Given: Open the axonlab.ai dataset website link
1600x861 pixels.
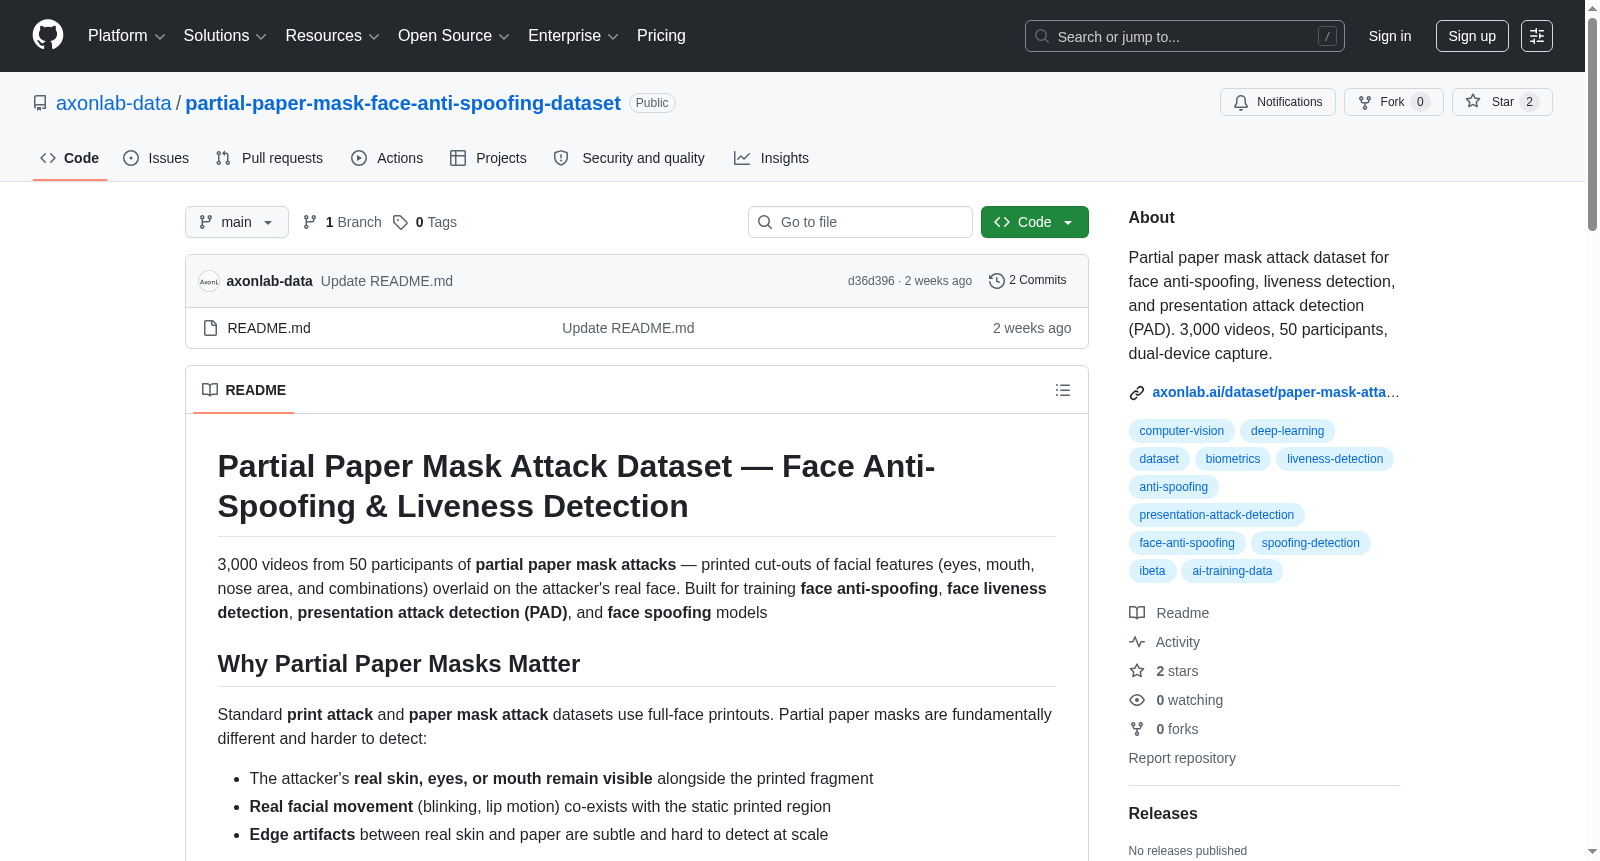Looking at the screenshot, I should [1275, 392].
